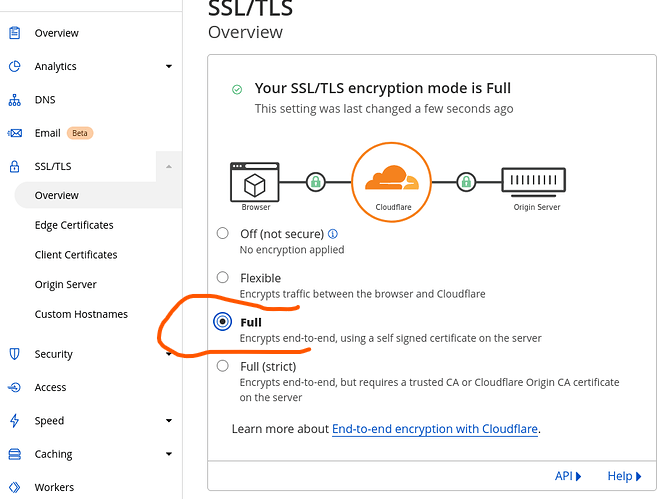Expand the API link at card bottom
This screenshot has width=659, height=499.
click(568, 476)
